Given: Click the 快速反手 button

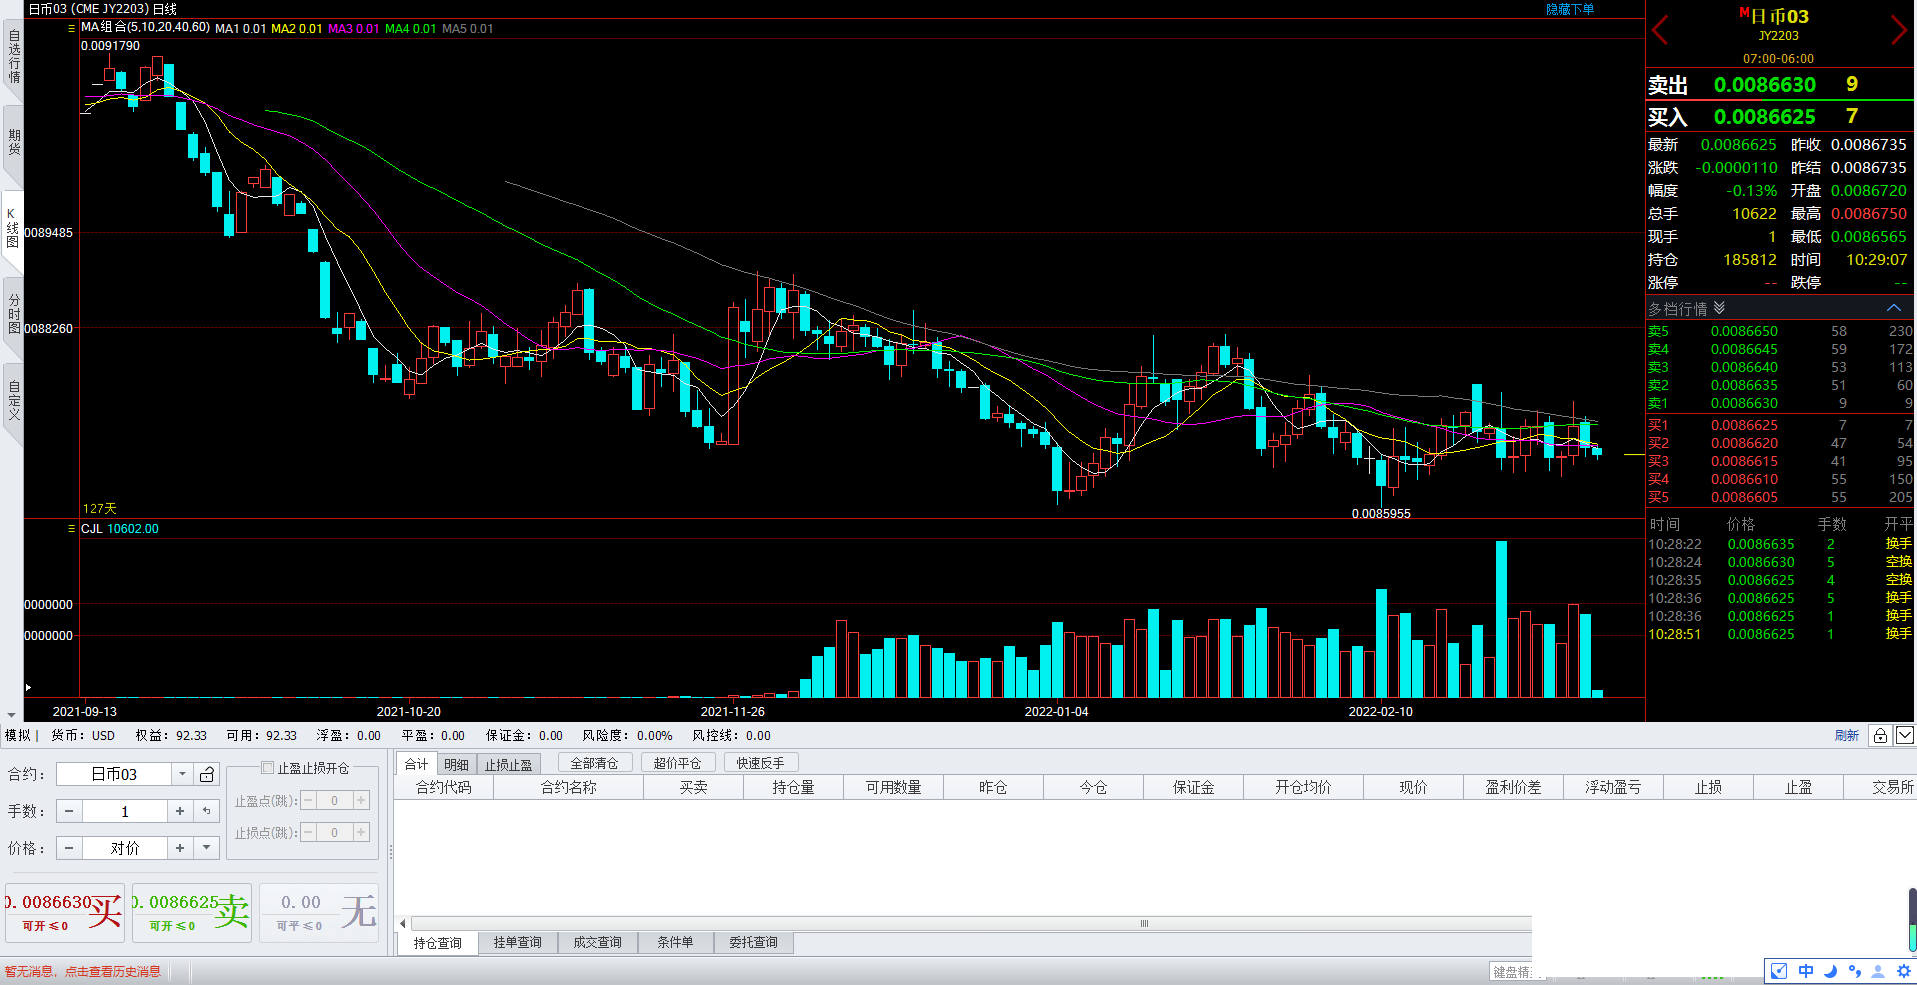Looking at the screenshot, I should coord(761,763).
